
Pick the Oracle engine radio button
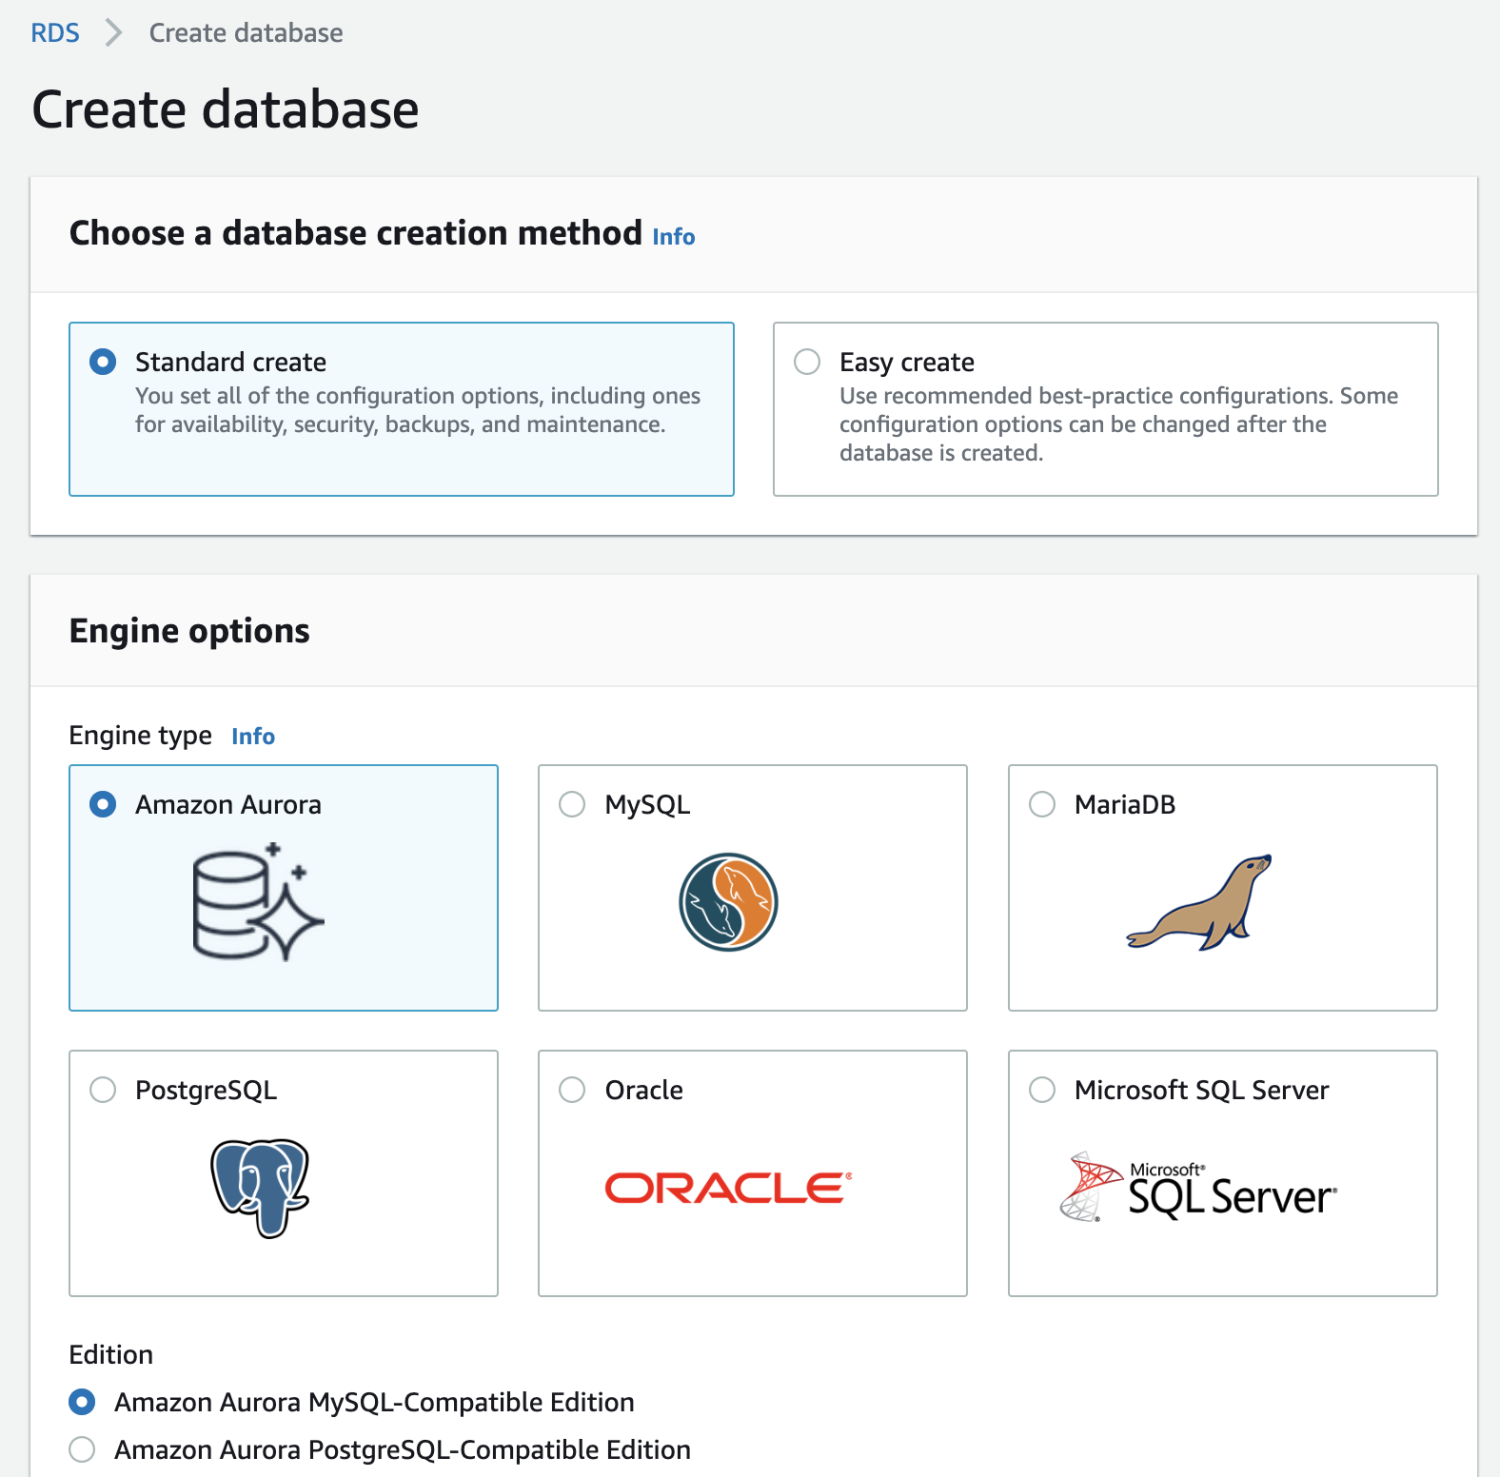click(572, 1089)
